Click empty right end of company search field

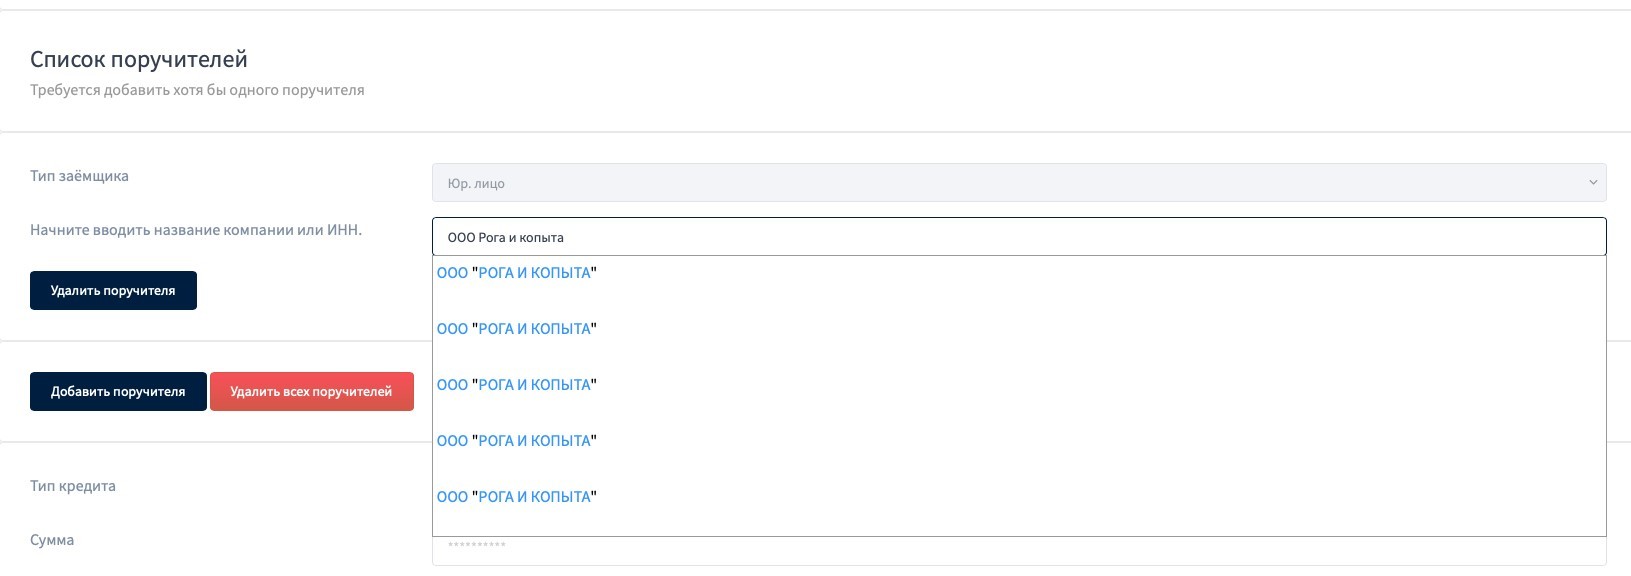tap(1500, 238)
